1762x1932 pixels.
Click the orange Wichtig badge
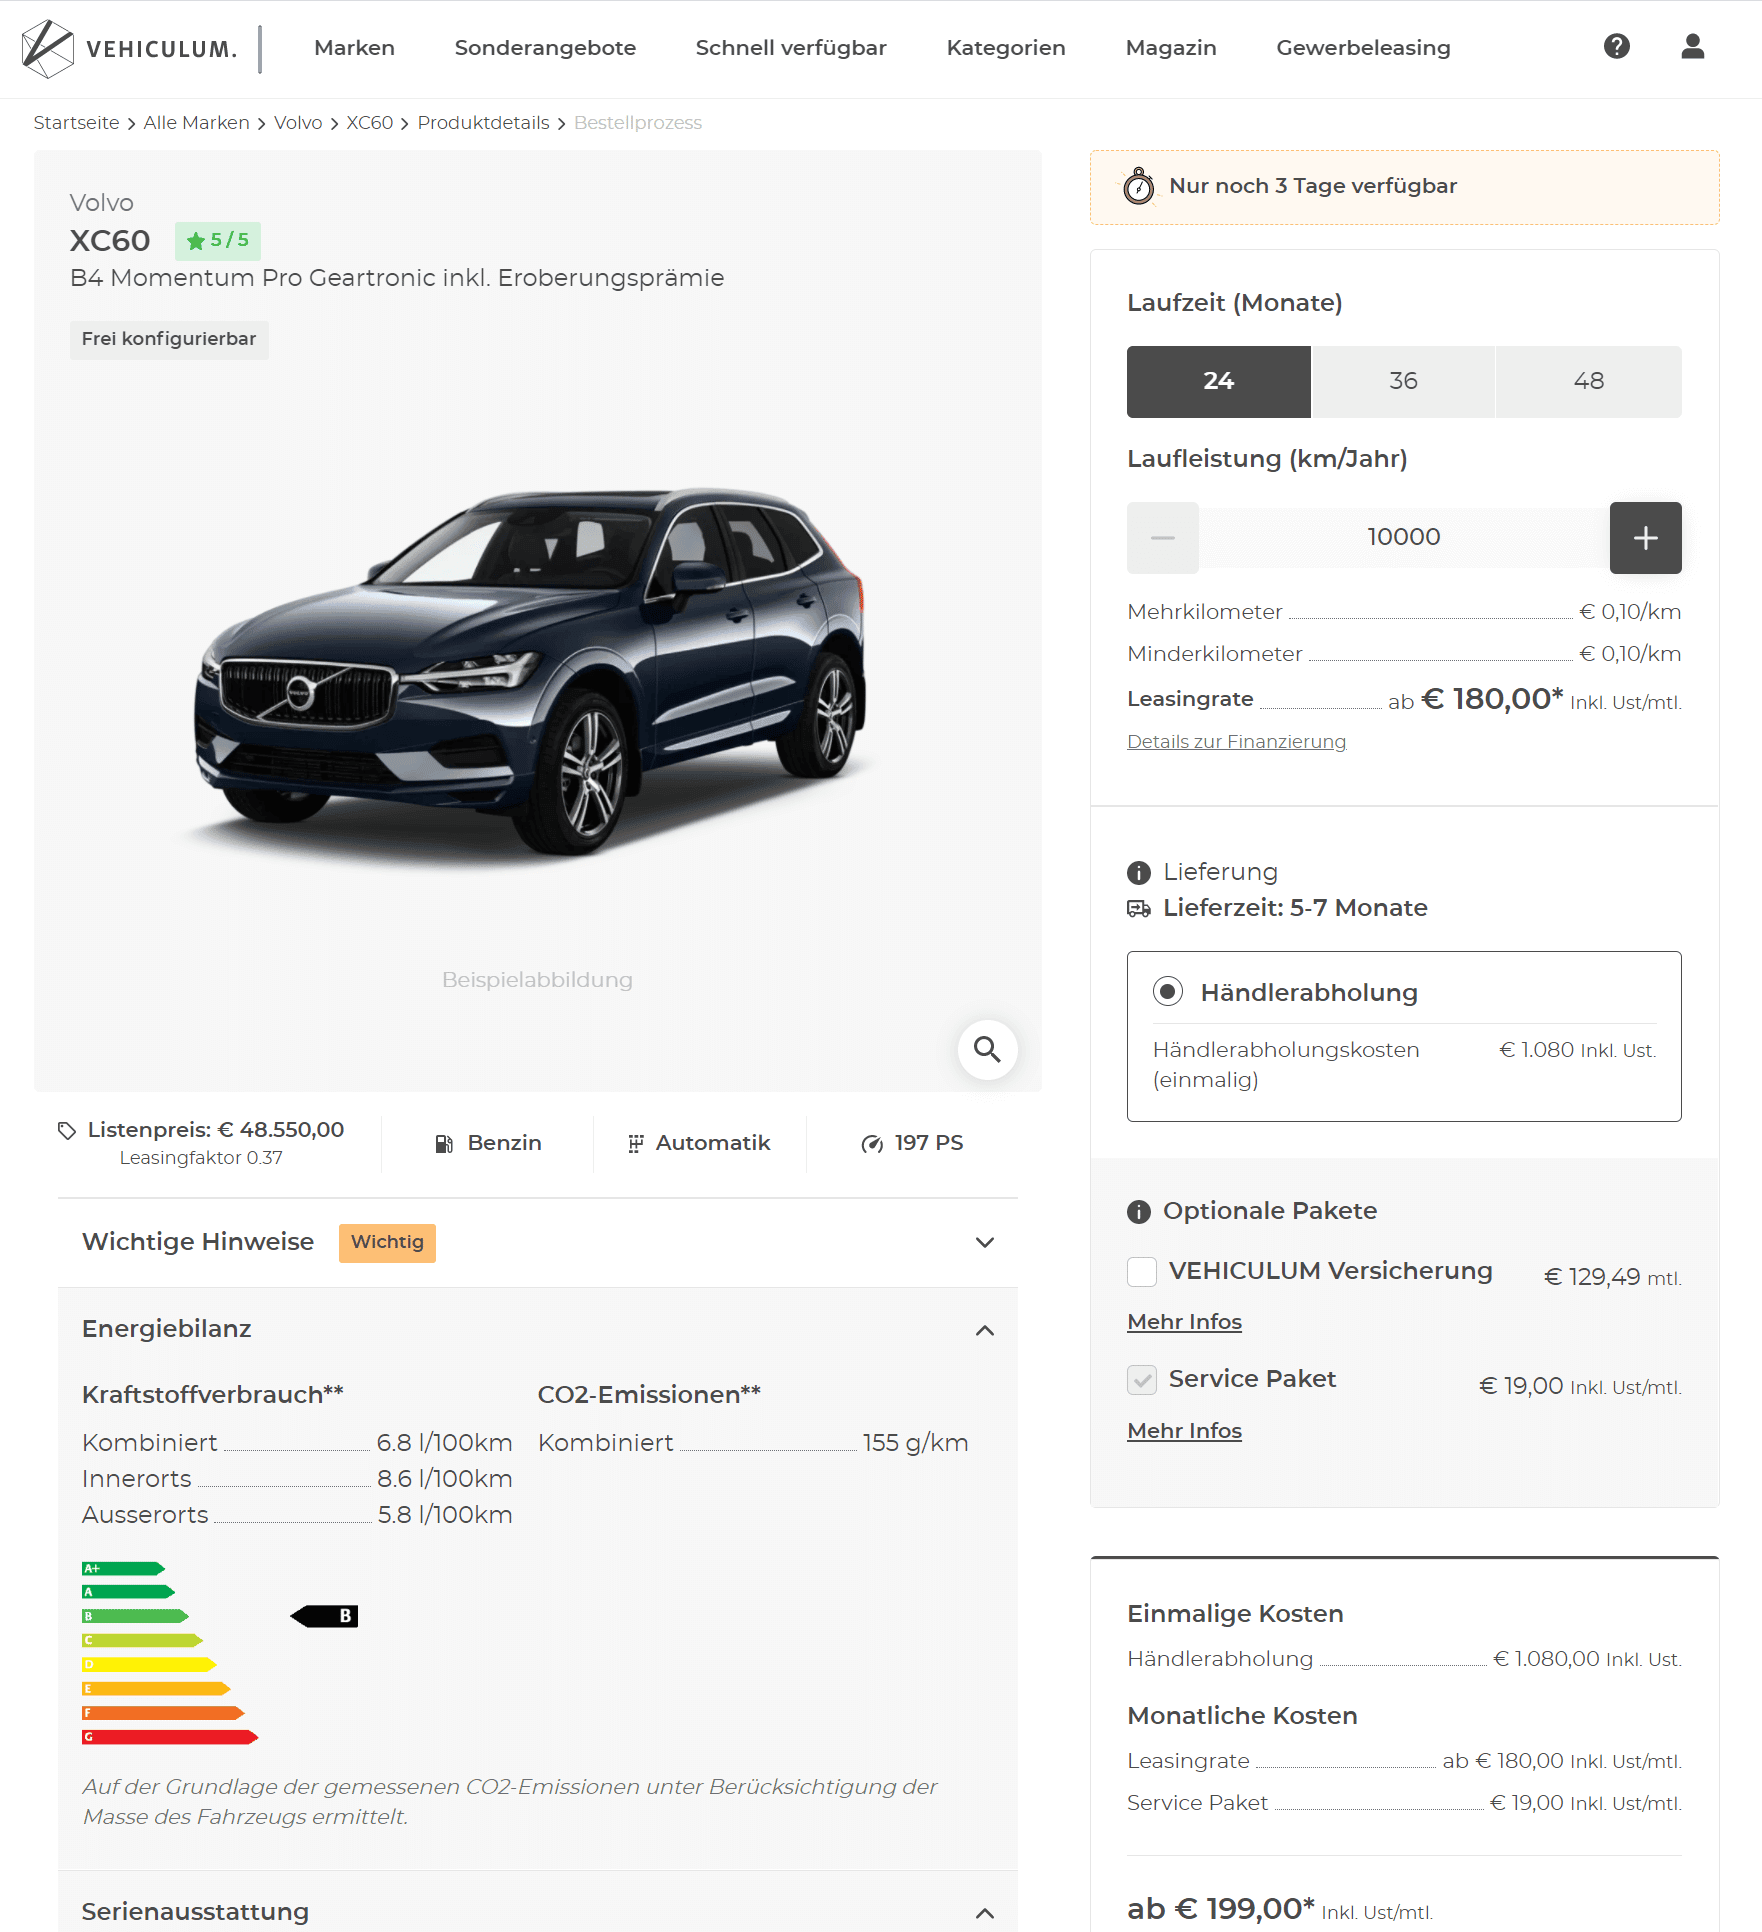point(387,1243)
